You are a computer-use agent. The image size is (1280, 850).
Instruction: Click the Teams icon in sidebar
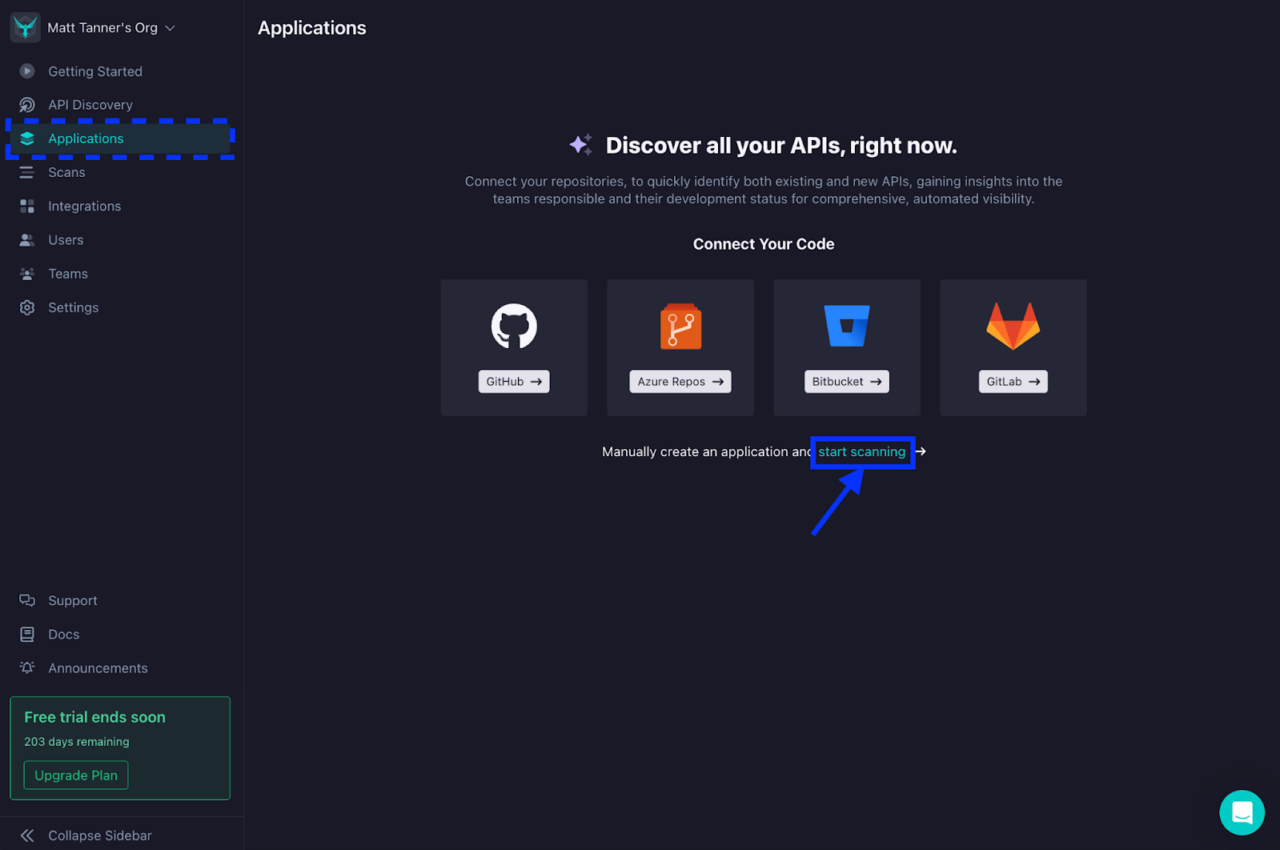[x=26, y=273]
